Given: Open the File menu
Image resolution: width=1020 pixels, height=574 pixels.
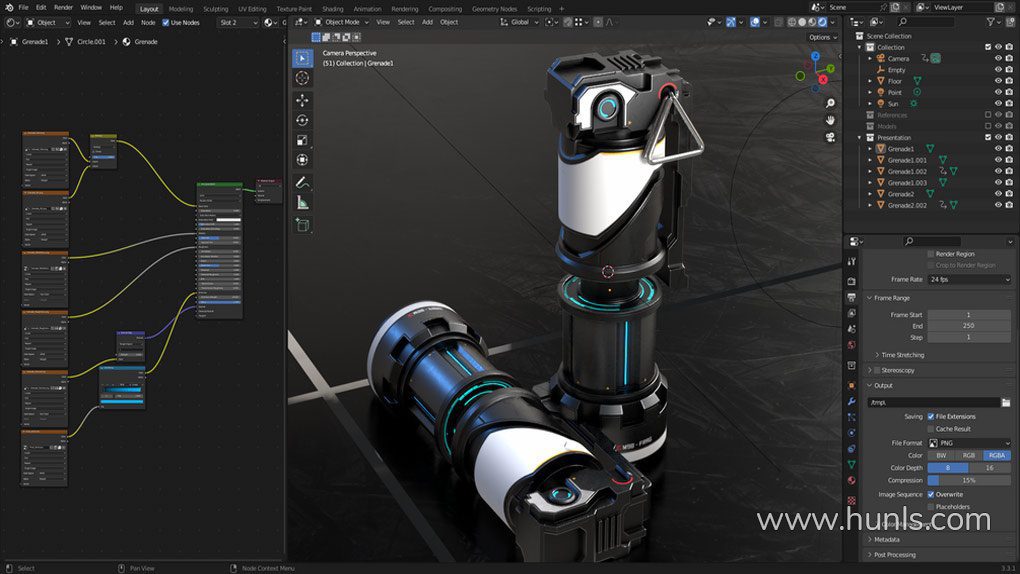Looking at the screenshot, I should tap(23, 7).
